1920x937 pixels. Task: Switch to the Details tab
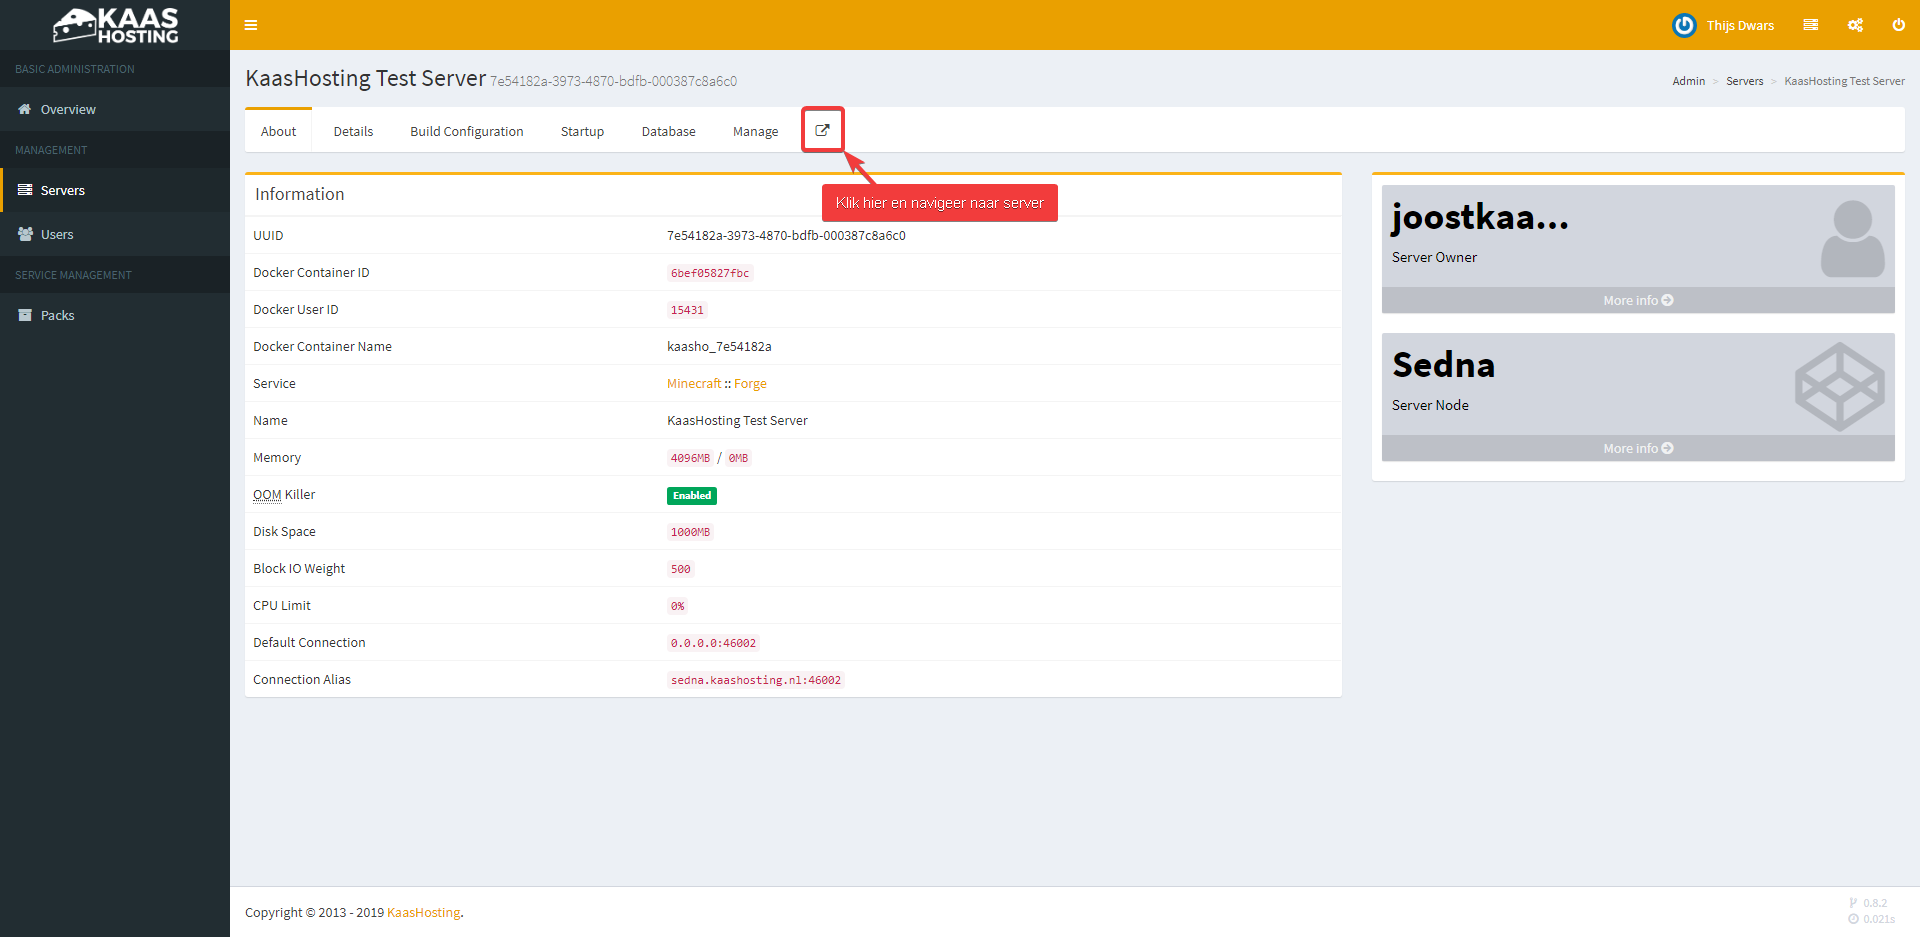click(x=353, y=132)
